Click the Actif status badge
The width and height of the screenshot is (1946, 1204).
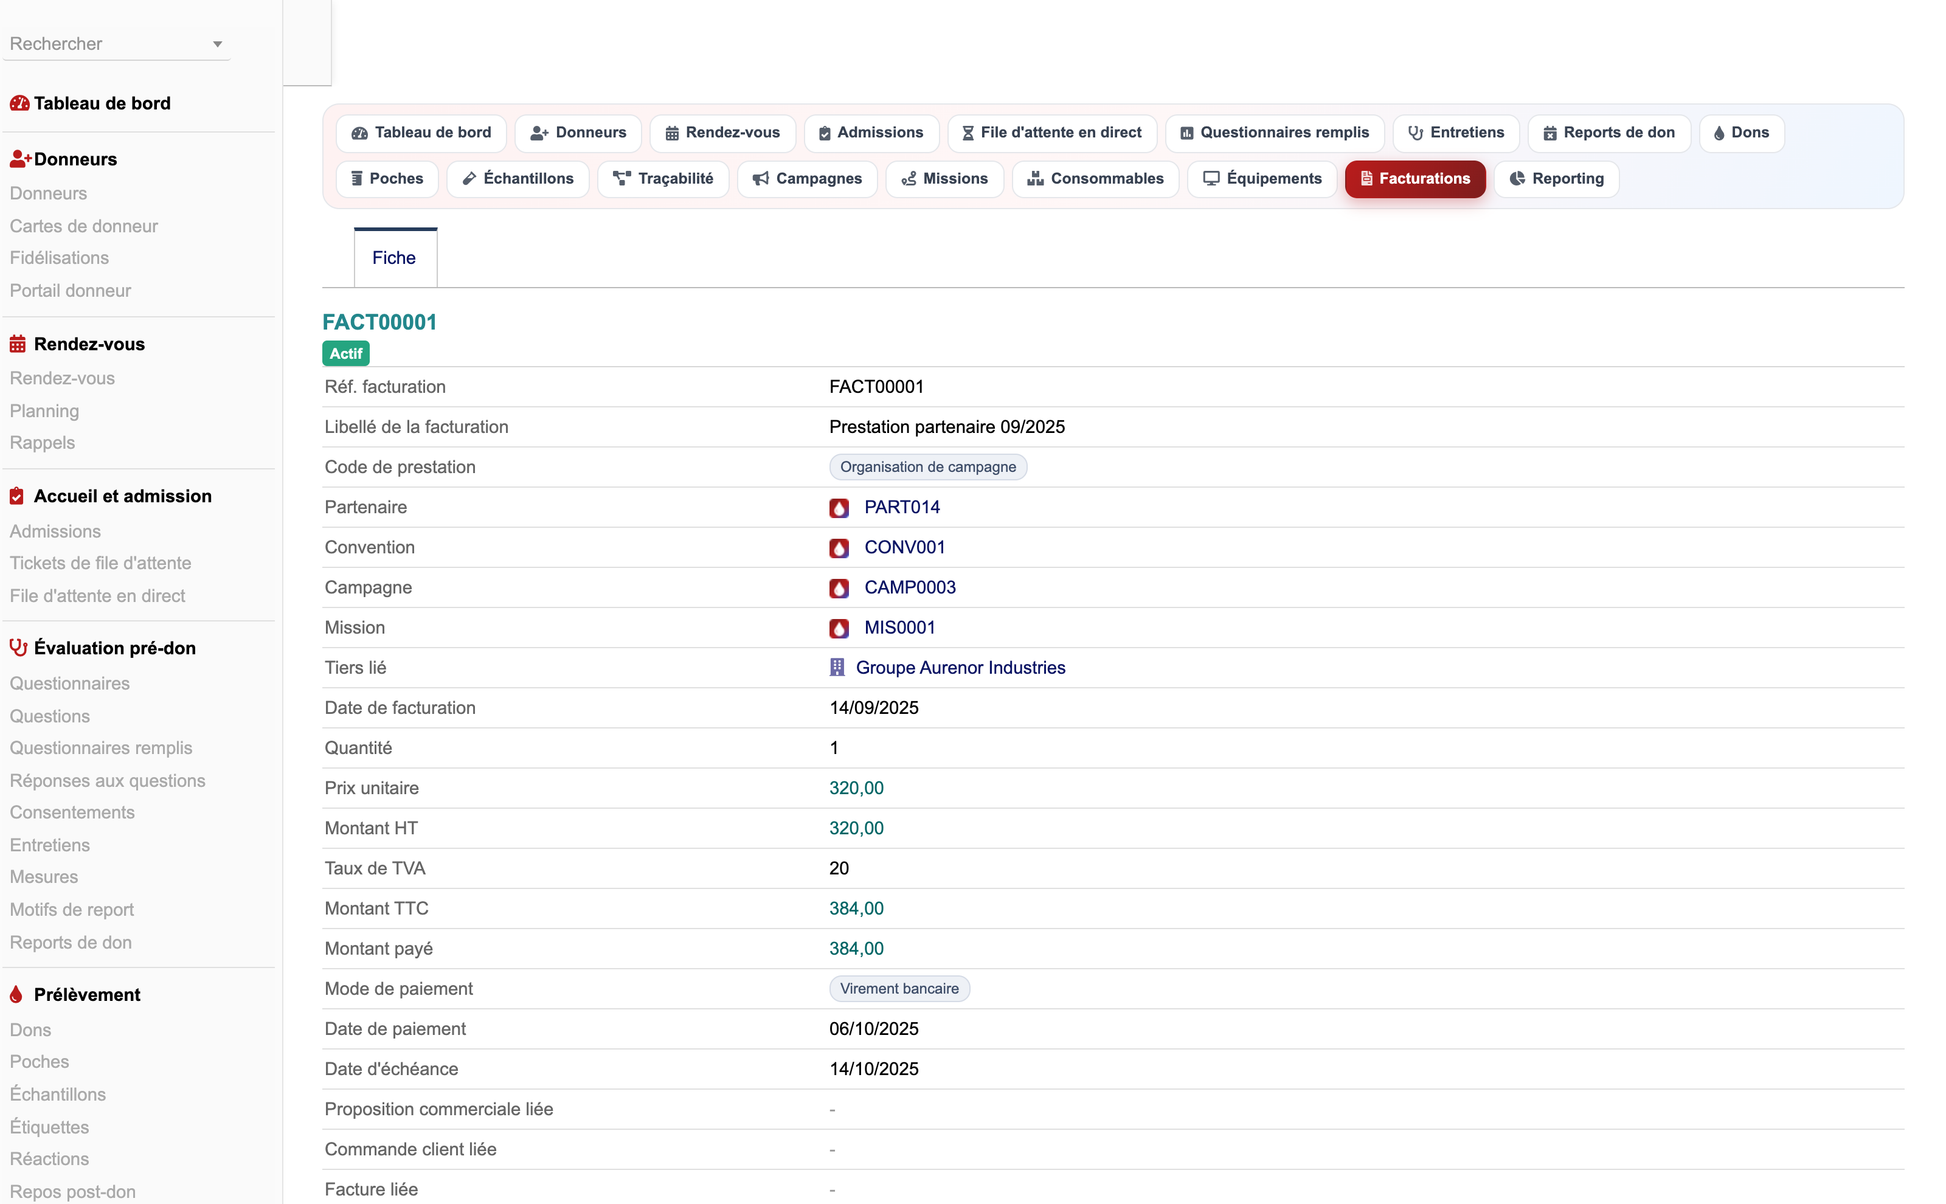click(x=346, y=354)
